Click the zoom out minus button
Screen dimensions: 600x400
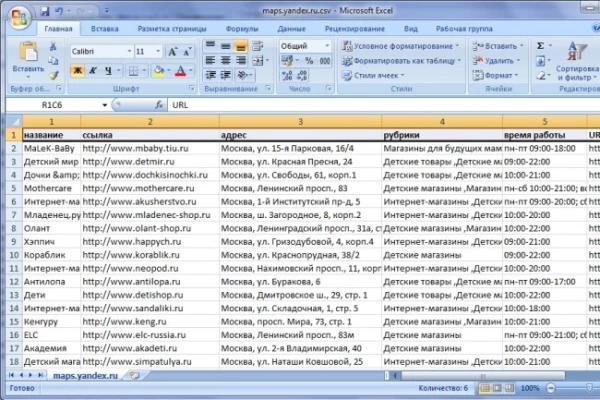click(550, 388)
